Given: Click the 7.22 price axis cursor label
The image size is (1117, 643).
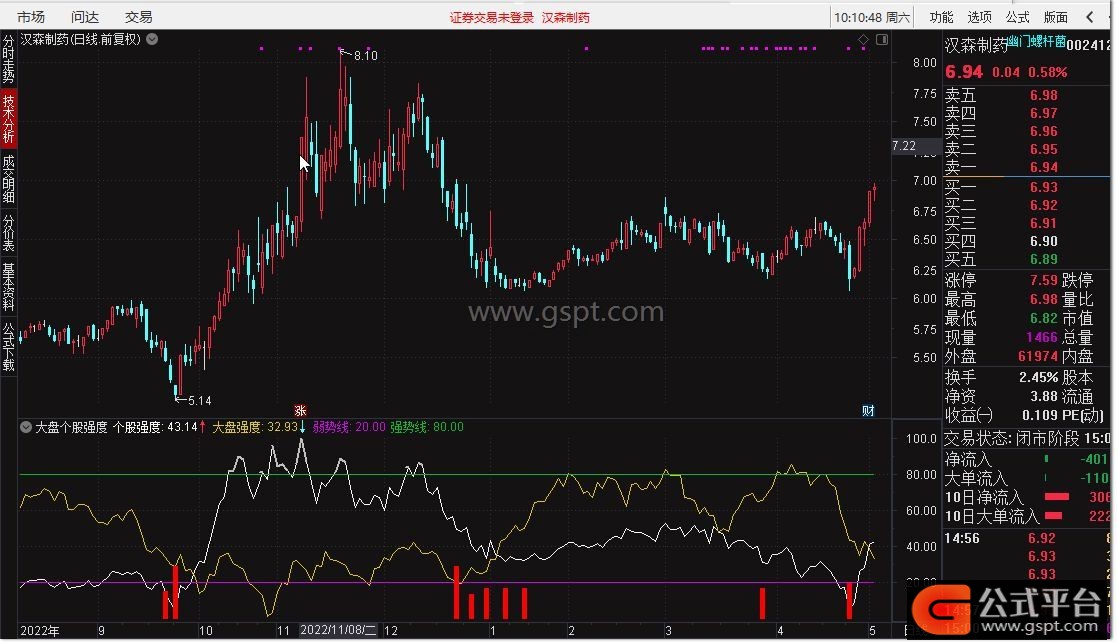Looking at the screenshot, I should point(904,146).
